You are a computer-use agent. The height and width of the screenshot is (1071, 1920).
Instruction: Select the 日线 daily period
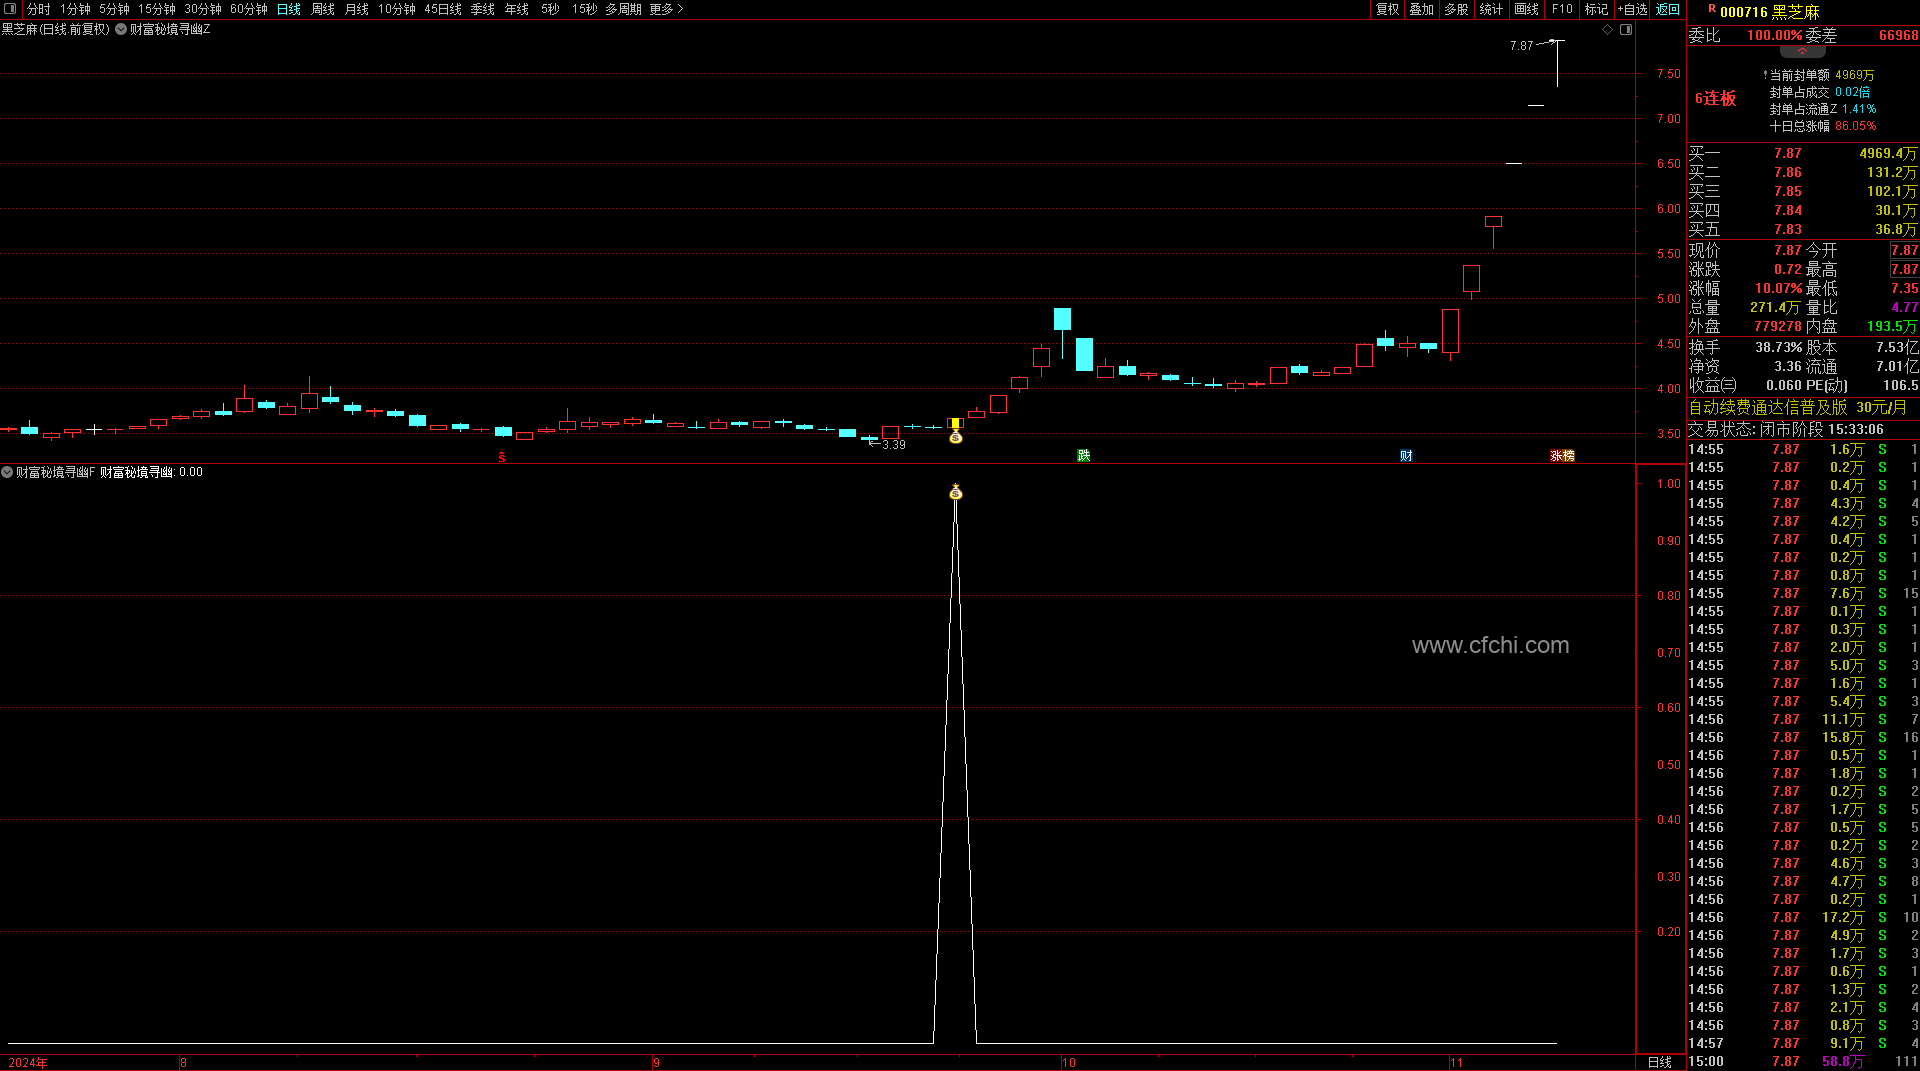click(x=289, y=9)
